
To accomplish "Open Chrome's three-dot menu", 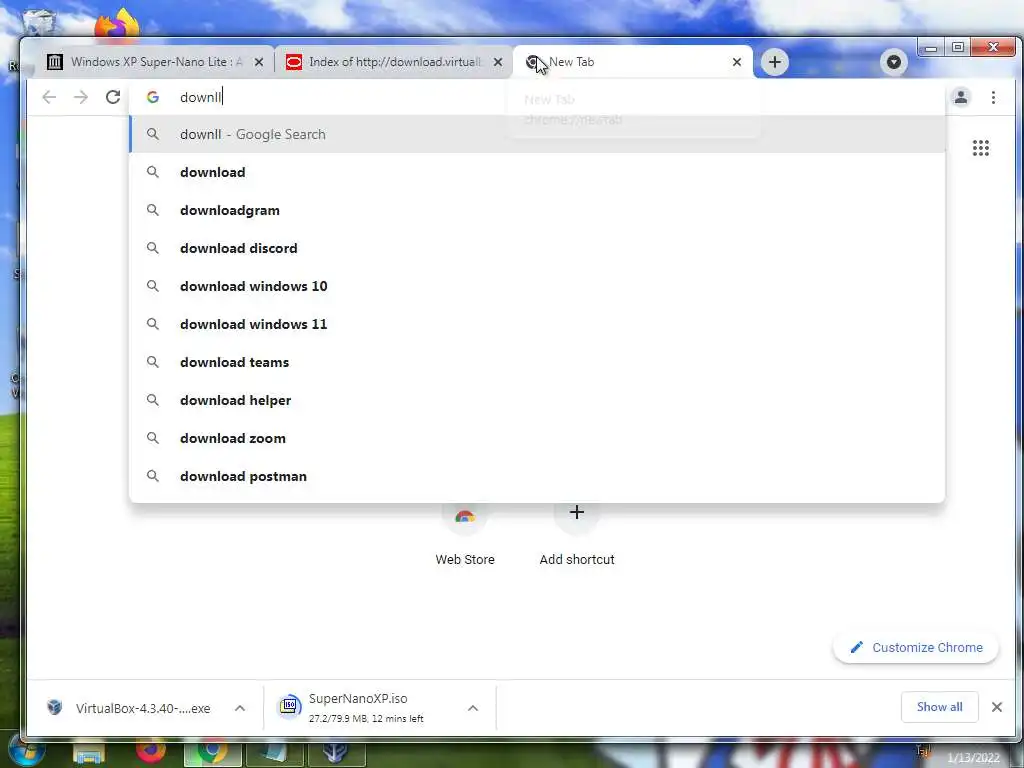I will pyautogui.click(x=993, y=97).
